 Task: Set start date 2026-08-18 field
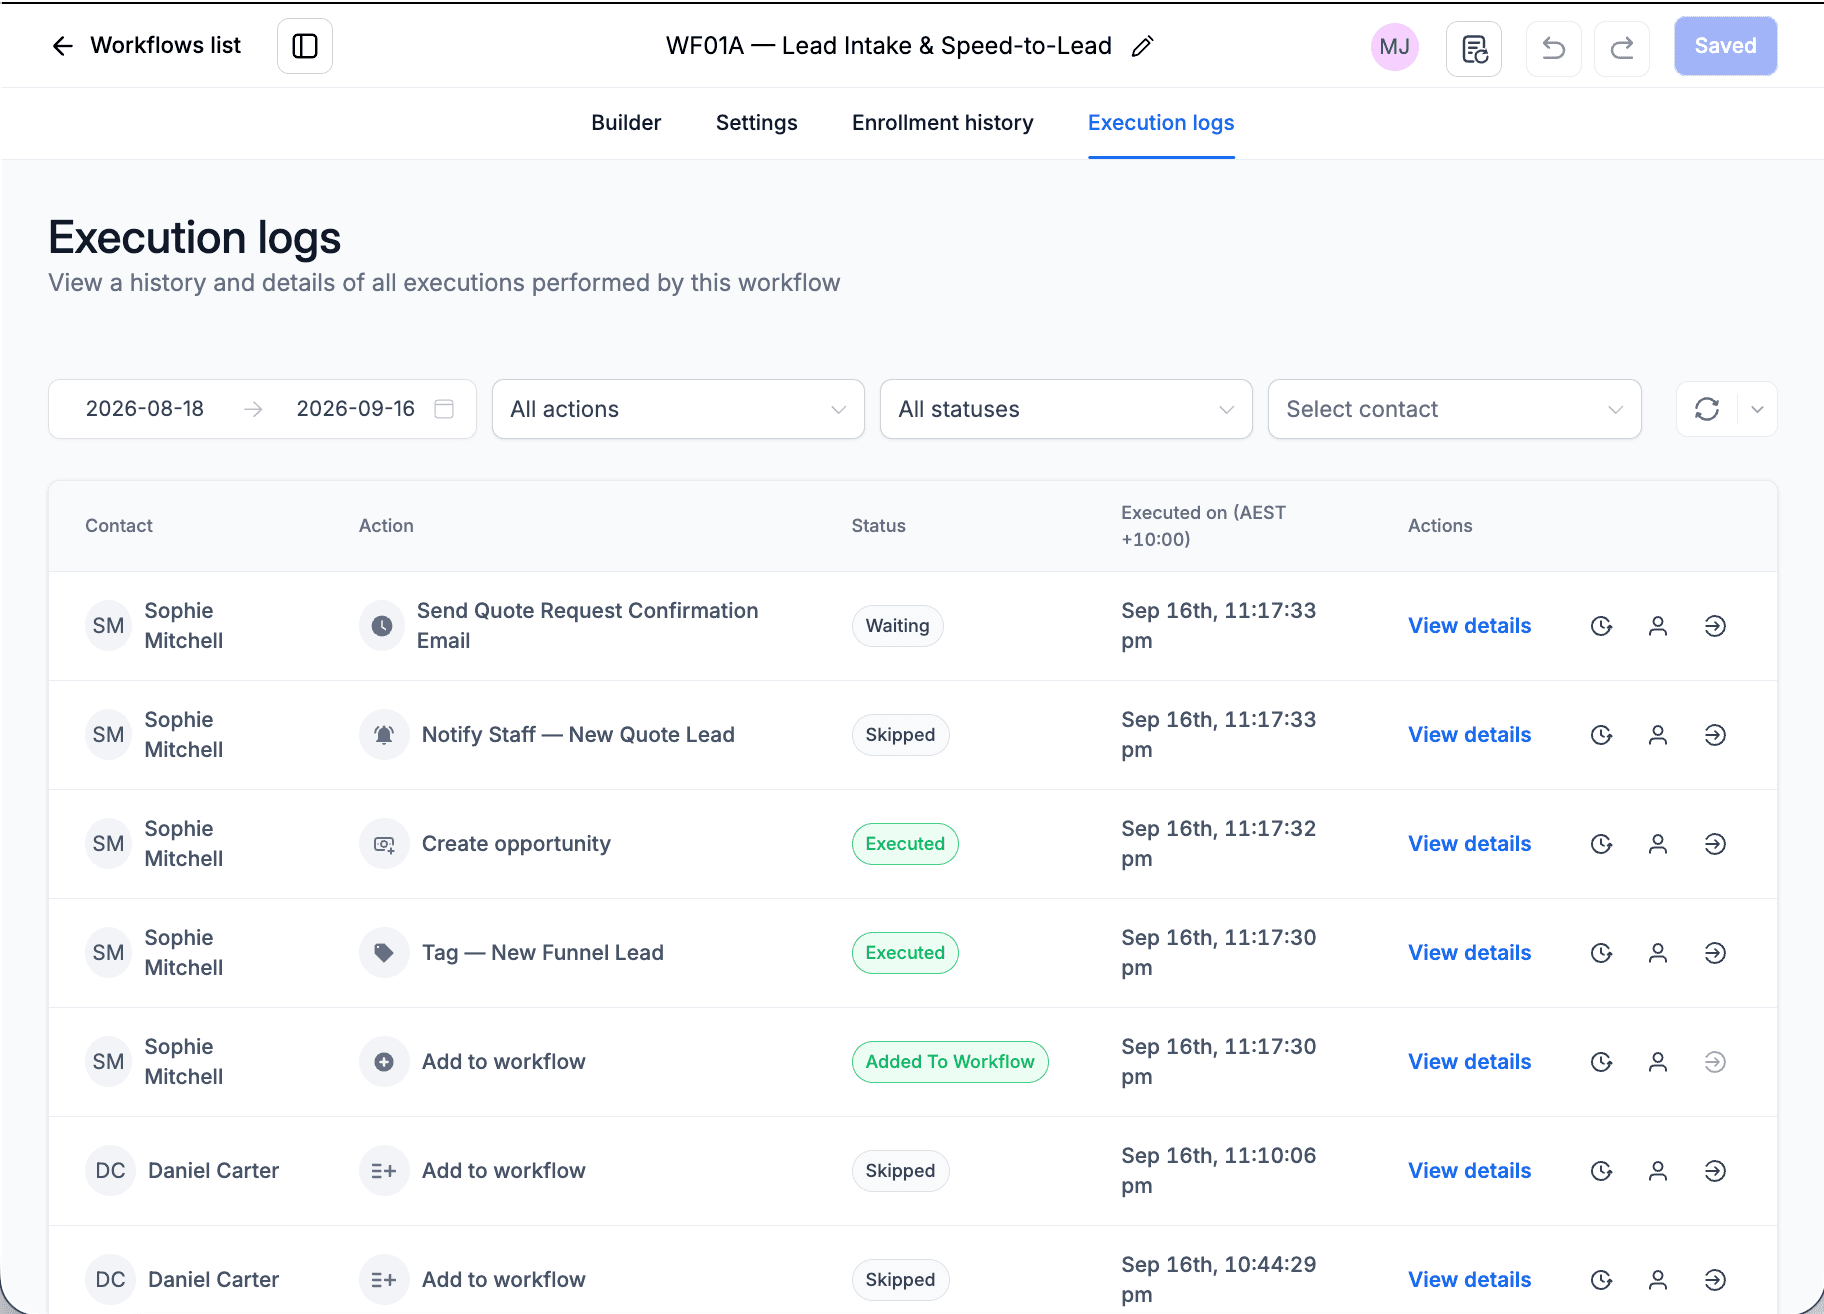point(145,409)
